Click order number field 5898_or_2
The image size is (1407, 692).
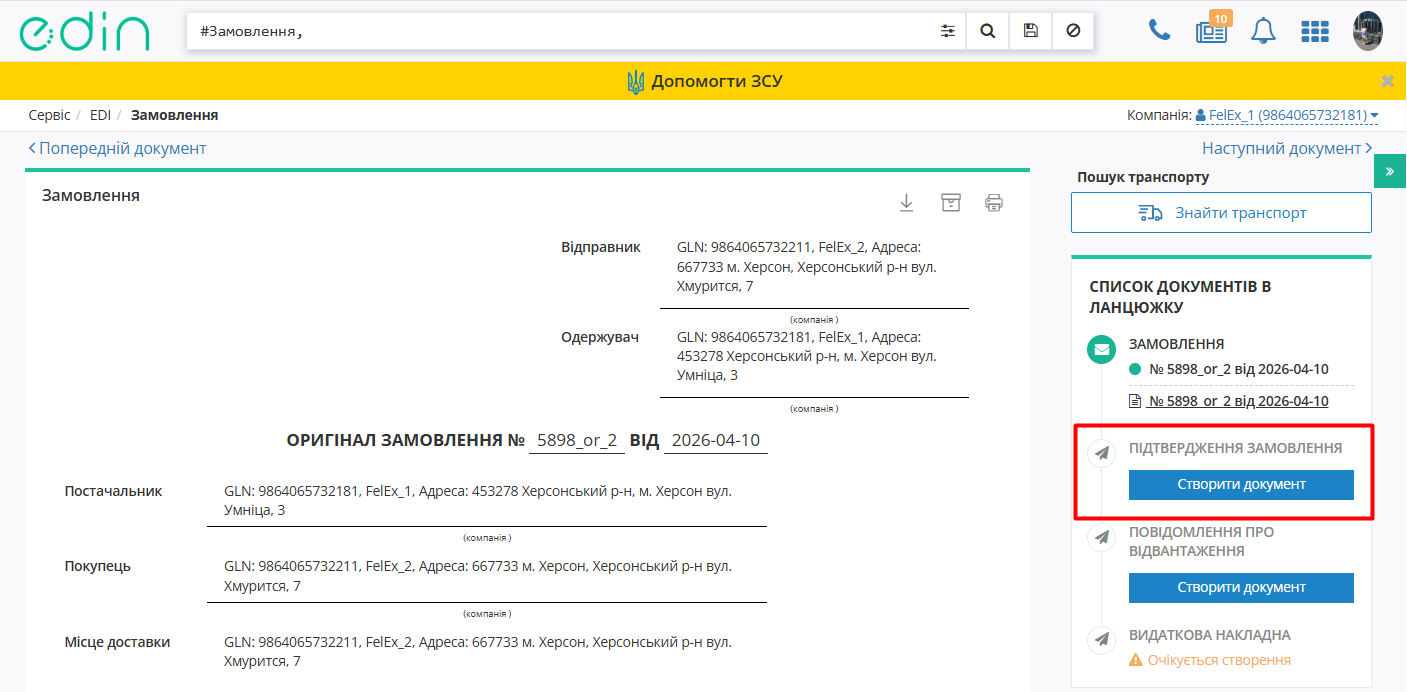(577, 440)
